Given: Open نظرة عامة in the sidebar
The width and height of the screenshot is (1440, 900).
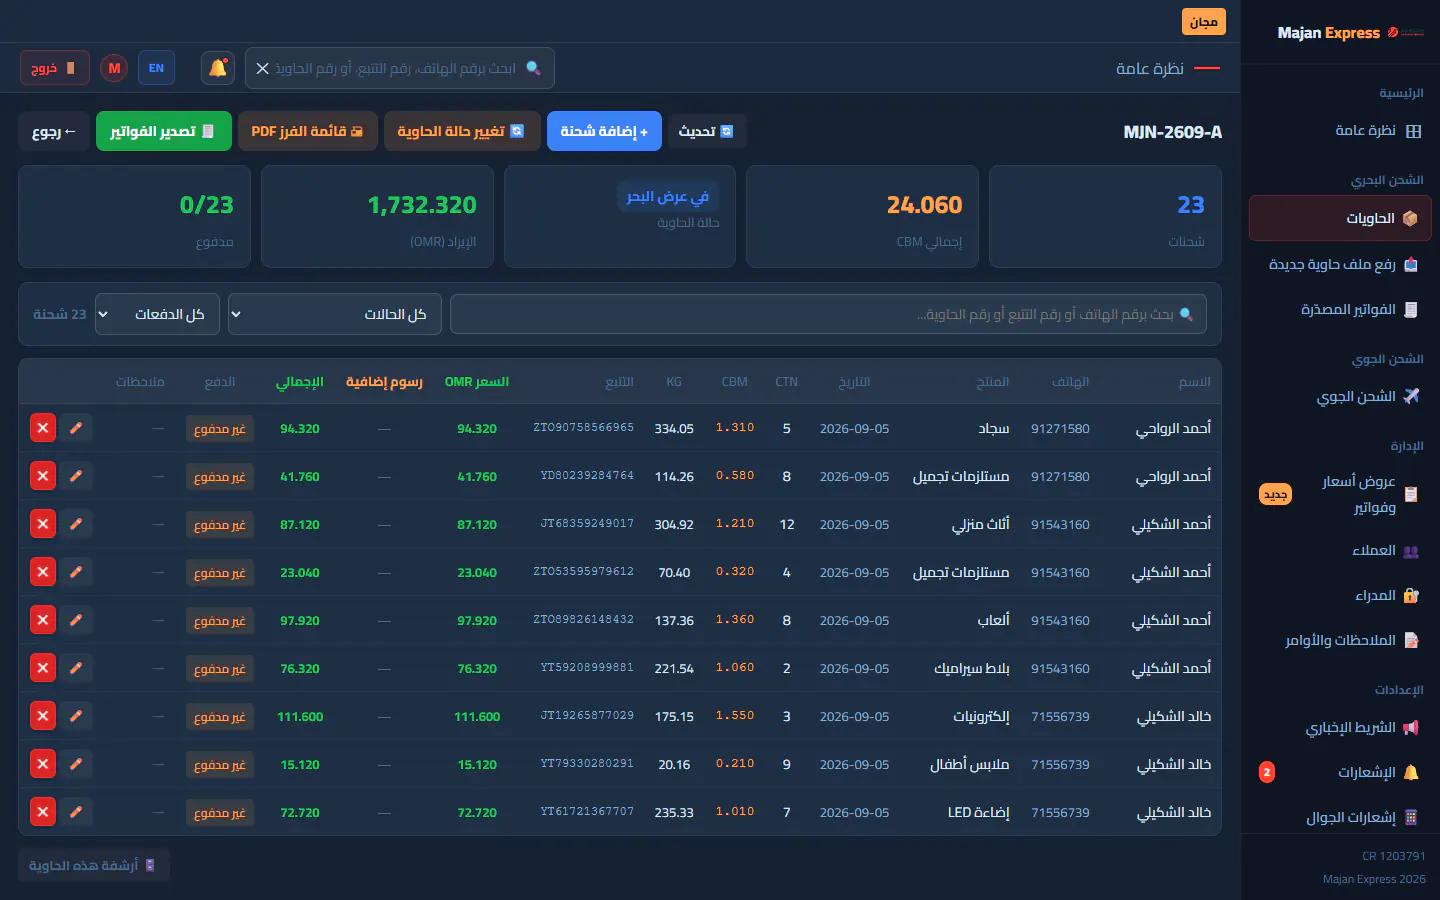Looking at the screenshot, I should pyautogui.click(x=1340, y=131).
